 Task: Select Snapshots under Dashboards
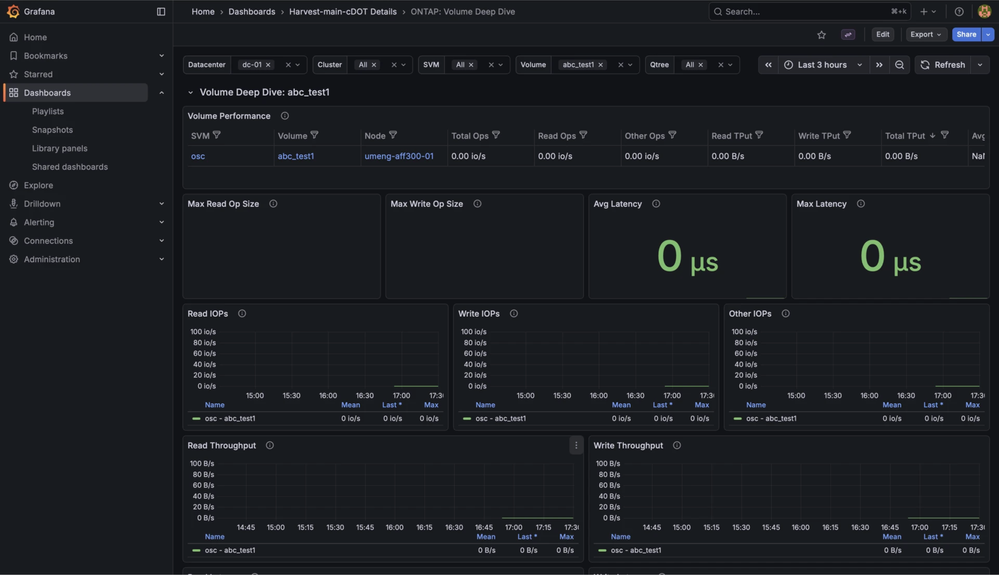coord(52,130)
